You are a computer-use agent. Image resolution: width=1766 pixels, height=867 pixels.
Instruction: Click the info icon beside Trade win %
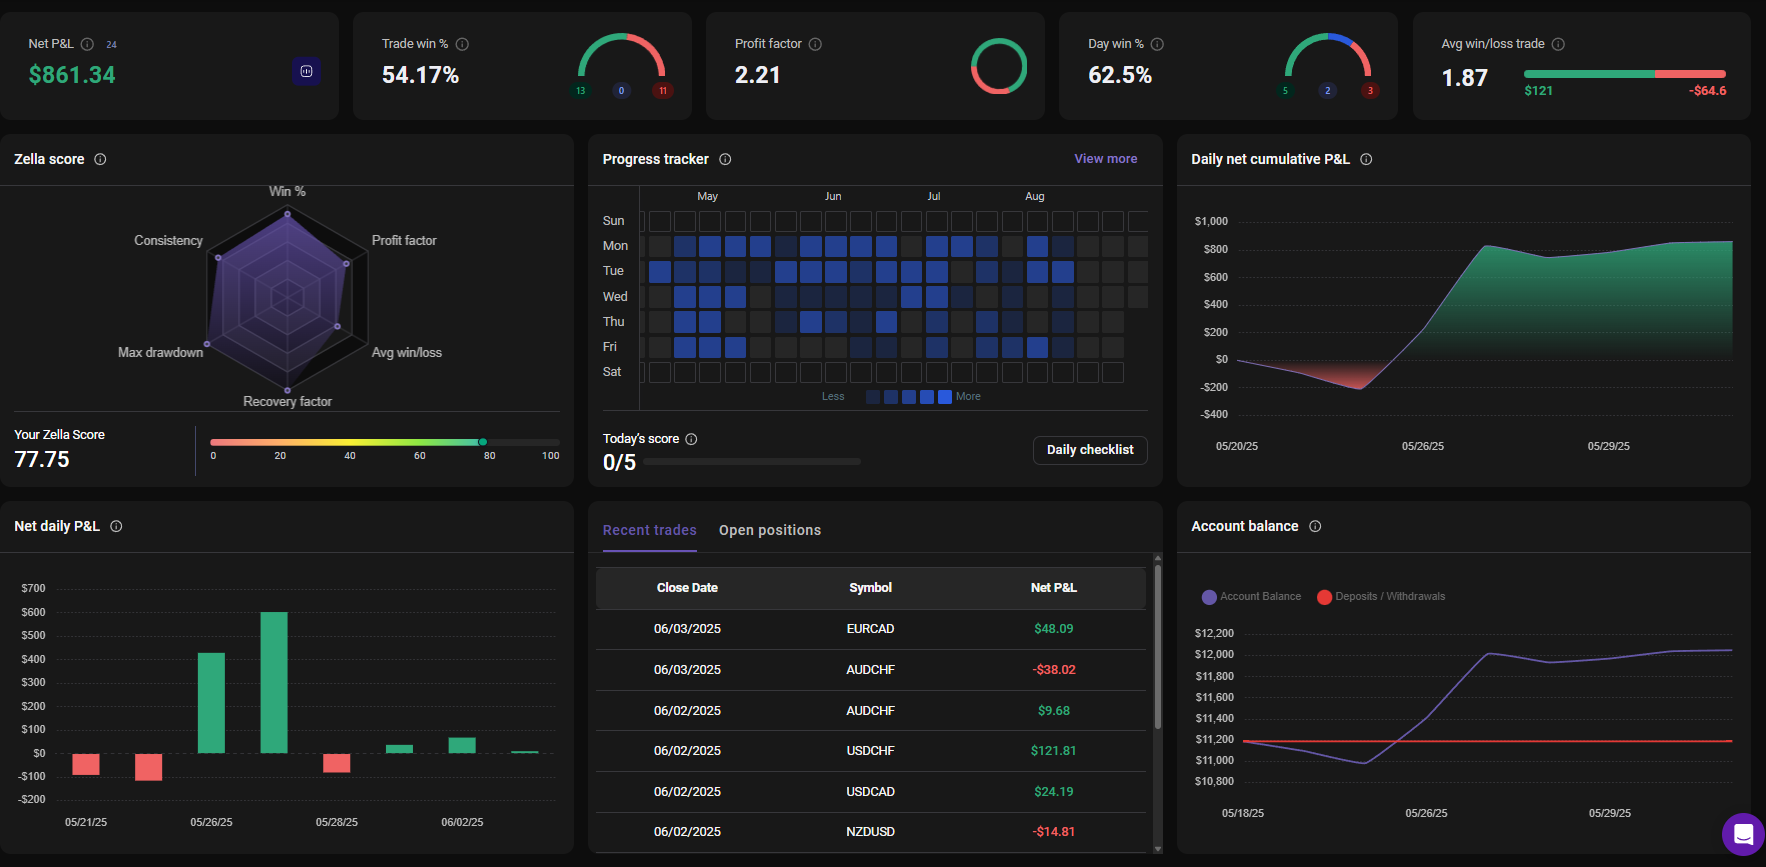pos(462,44)
